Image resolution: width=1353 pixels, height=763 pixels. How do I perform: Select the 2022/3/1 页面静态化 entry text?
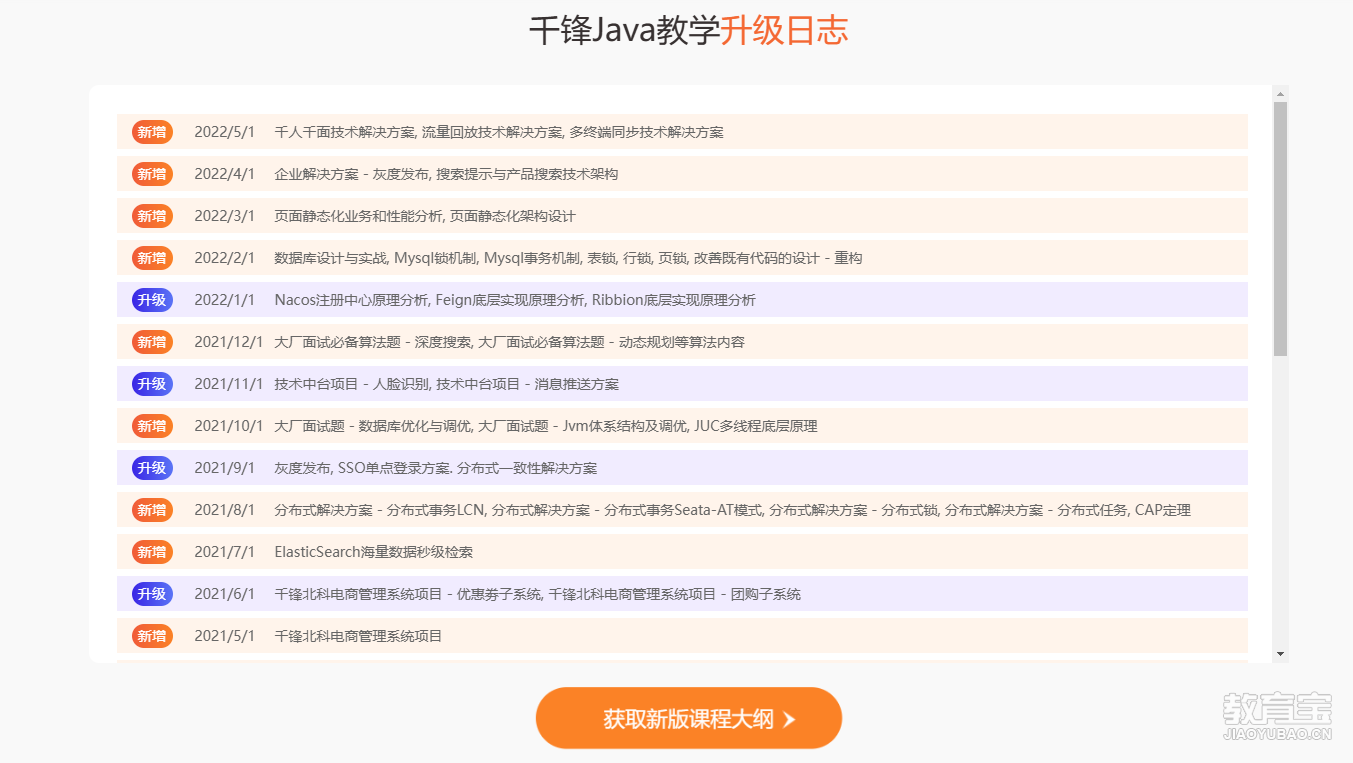[x=425, y=216]
